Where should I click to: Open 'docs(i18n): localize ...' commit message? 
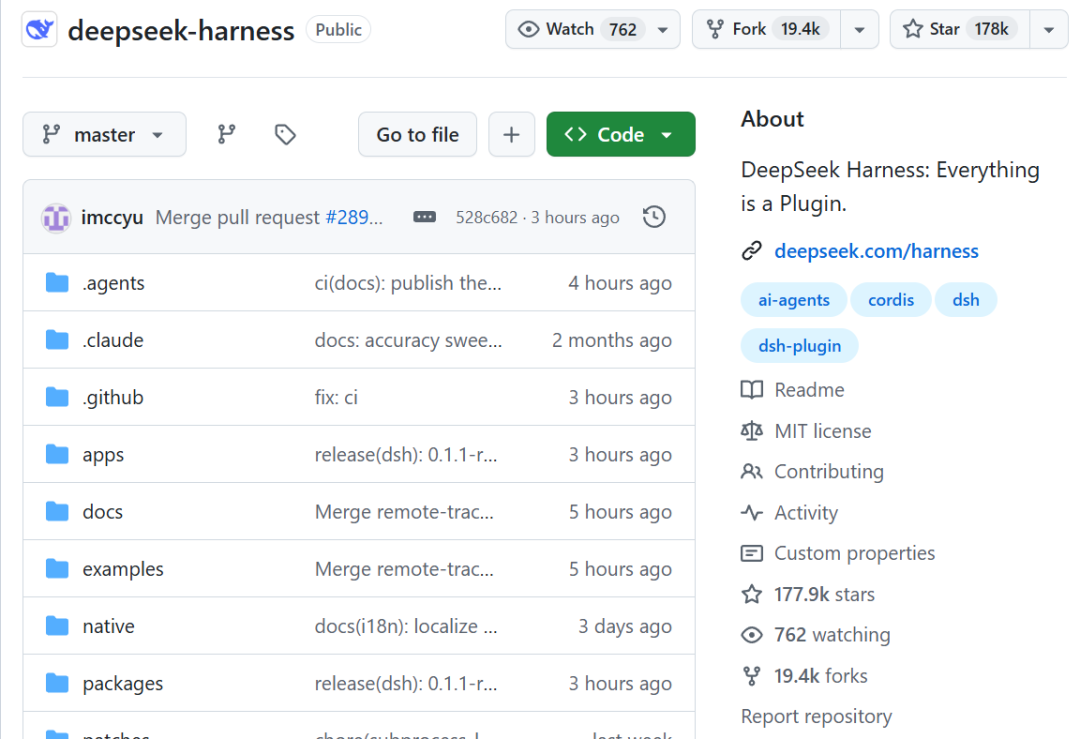tap(406, 626)
